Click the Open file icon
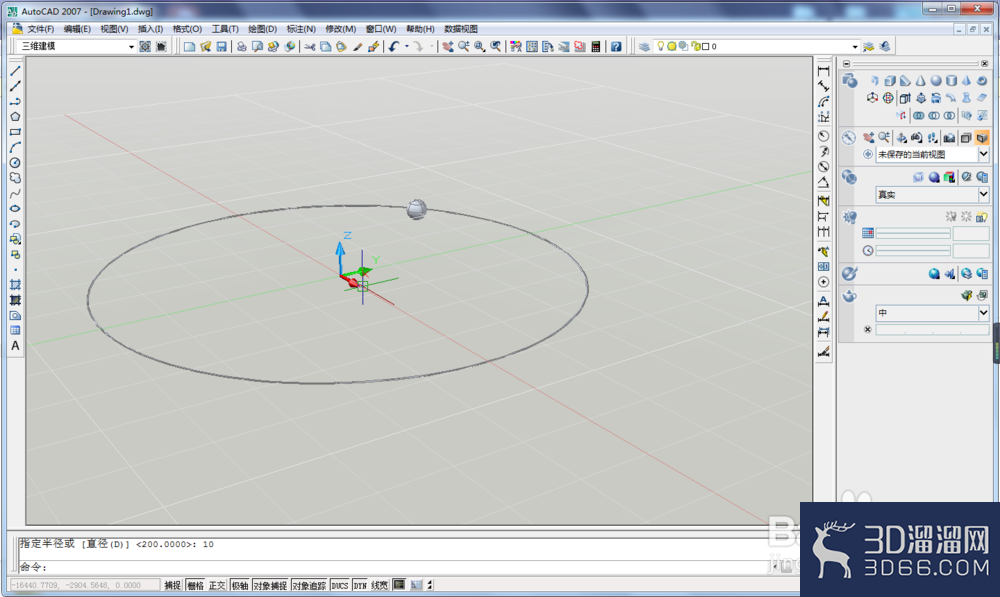The image size is (1000, 597). point(205,47)
